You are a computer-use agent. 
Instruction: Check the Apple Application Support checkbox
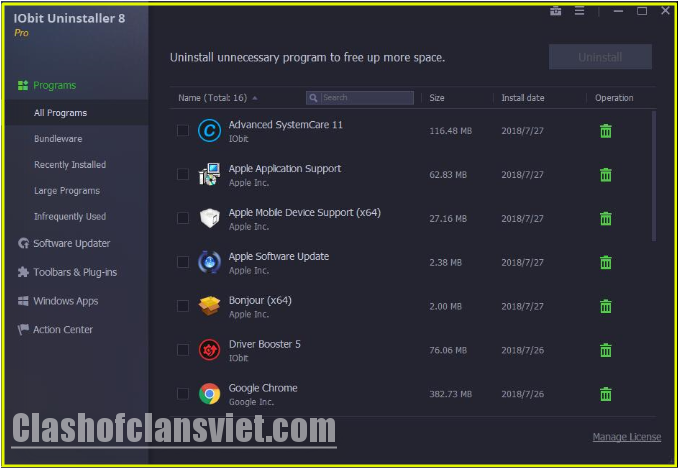tap(183, 175)
